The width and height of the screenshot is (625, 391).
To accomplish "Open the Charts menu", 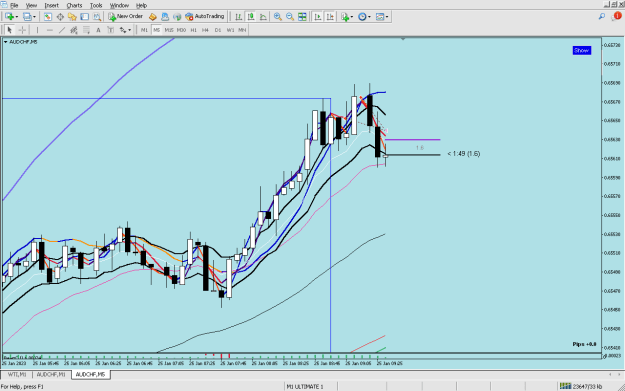I will pyautogui.click(x=74, y=5).
